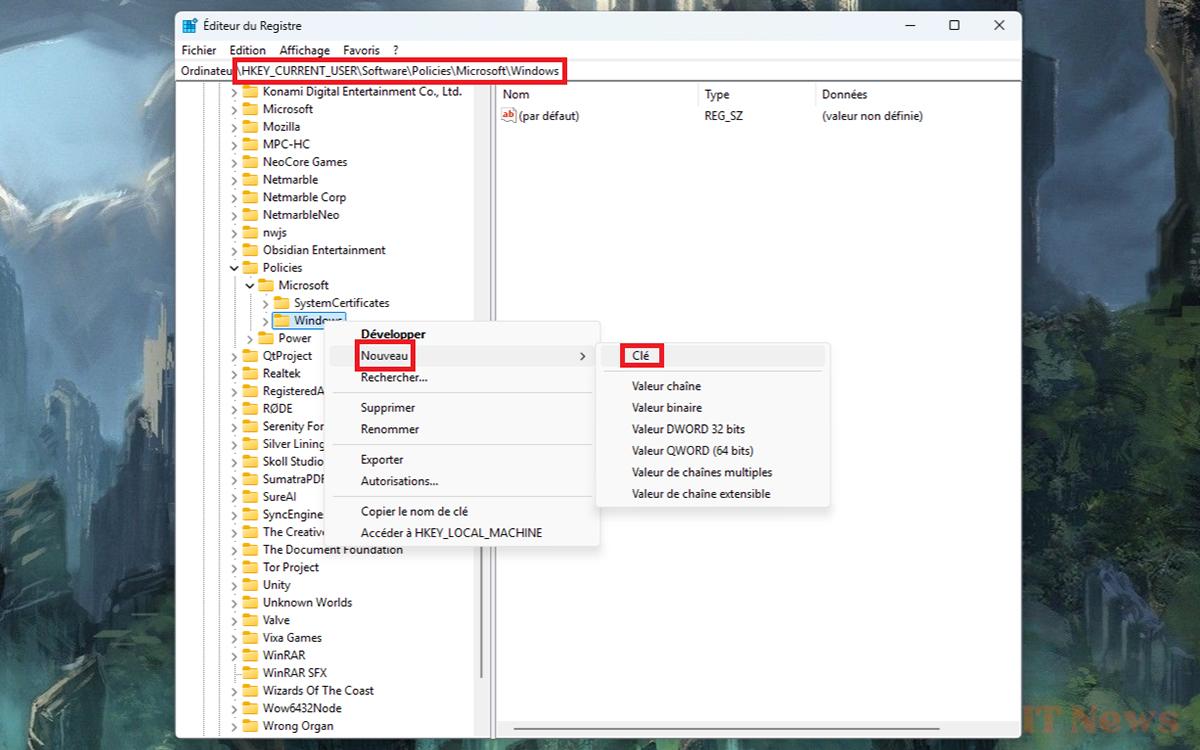Click the Netmarble Corp folder icon
1200x750 pixels.
click(x=250, y=197)
